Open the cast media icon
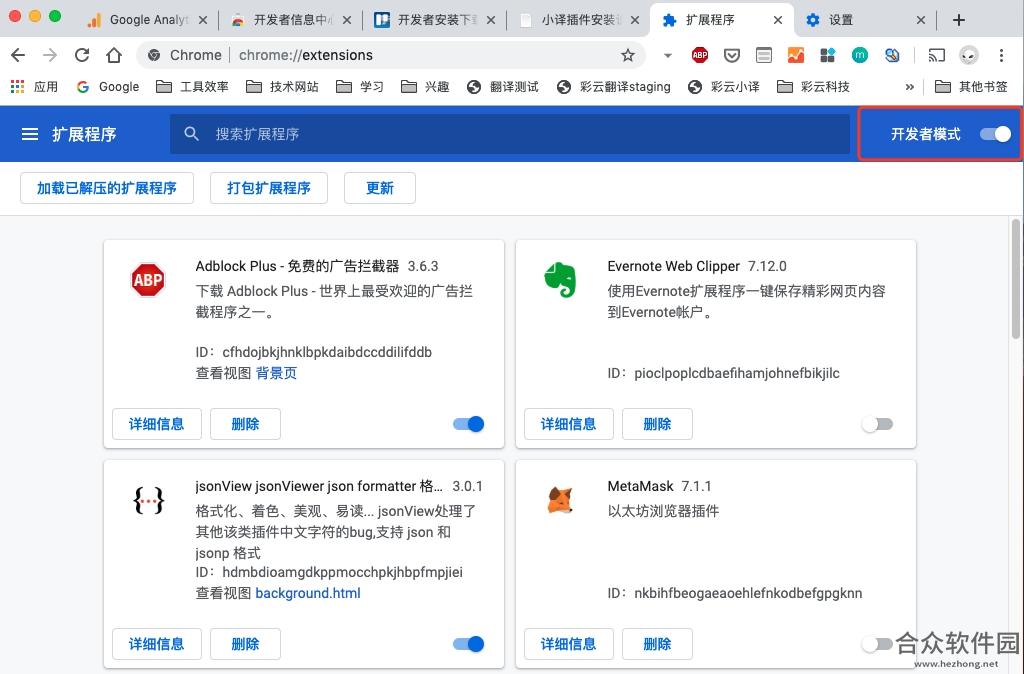This screenshot has width=1024, height=674. (936, 56)
